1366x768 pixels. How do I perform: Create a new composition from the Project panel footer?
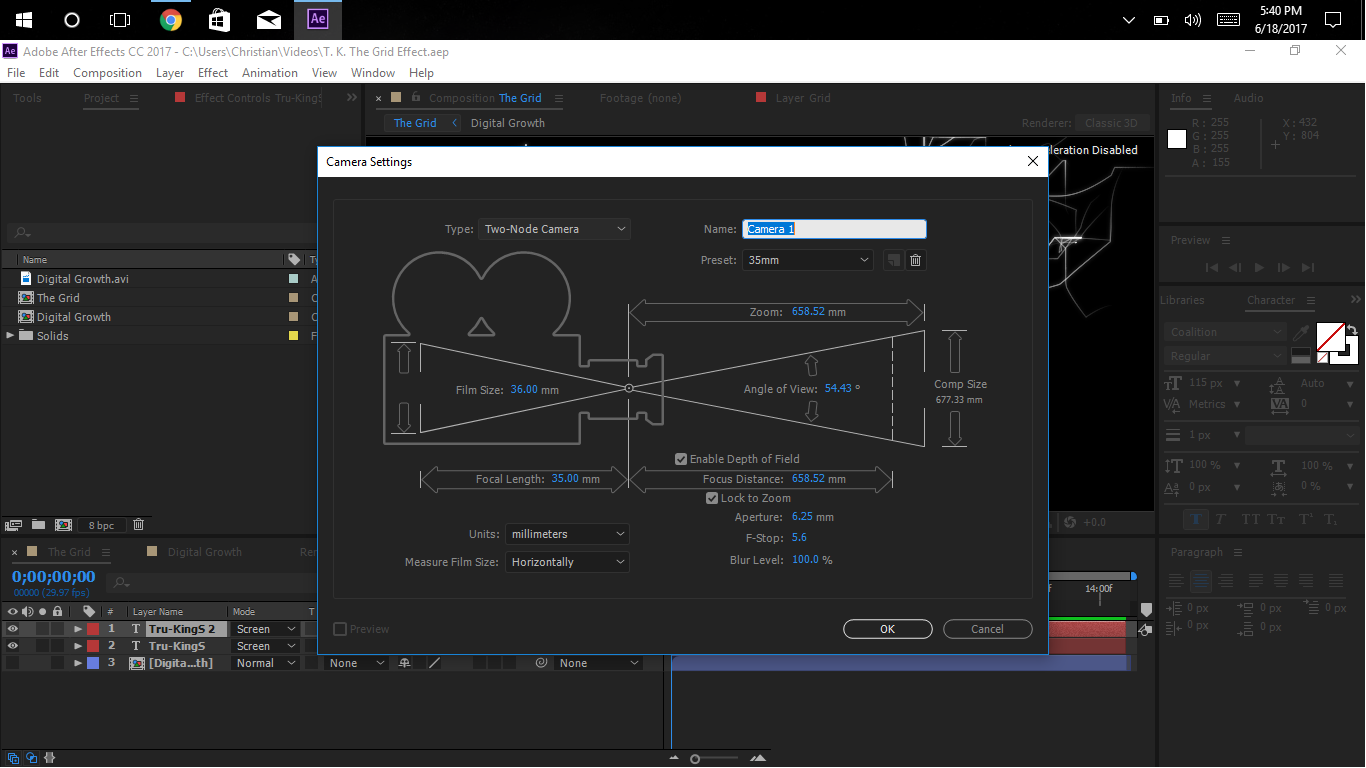click(63, 524)
